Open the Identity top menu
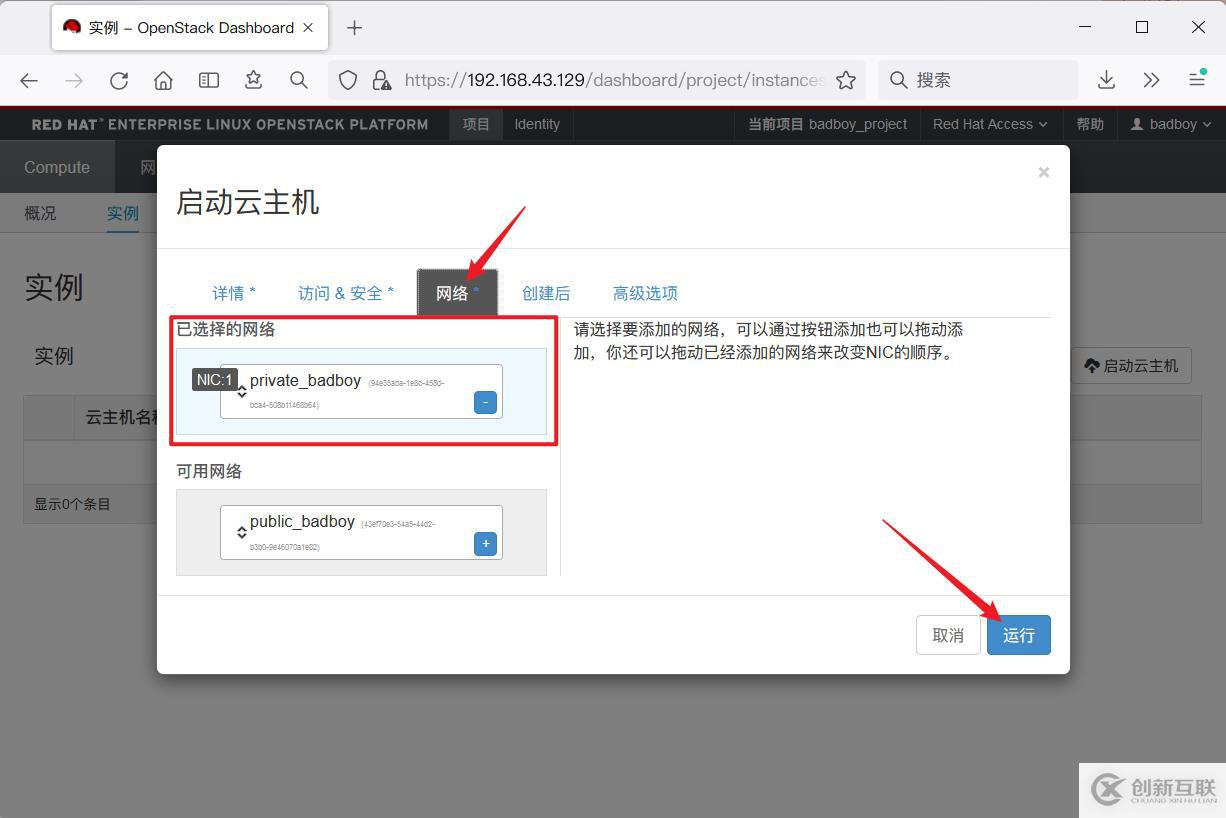The height and width of the screenshot is (818, 1226). click(537, 124)
